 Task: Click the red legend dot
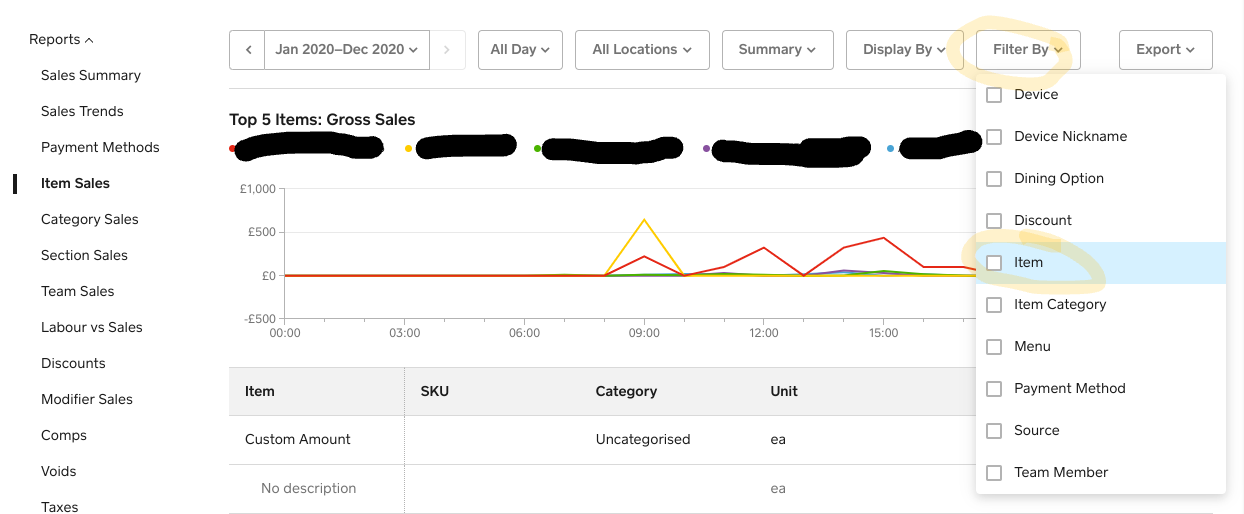click(233, 149)
